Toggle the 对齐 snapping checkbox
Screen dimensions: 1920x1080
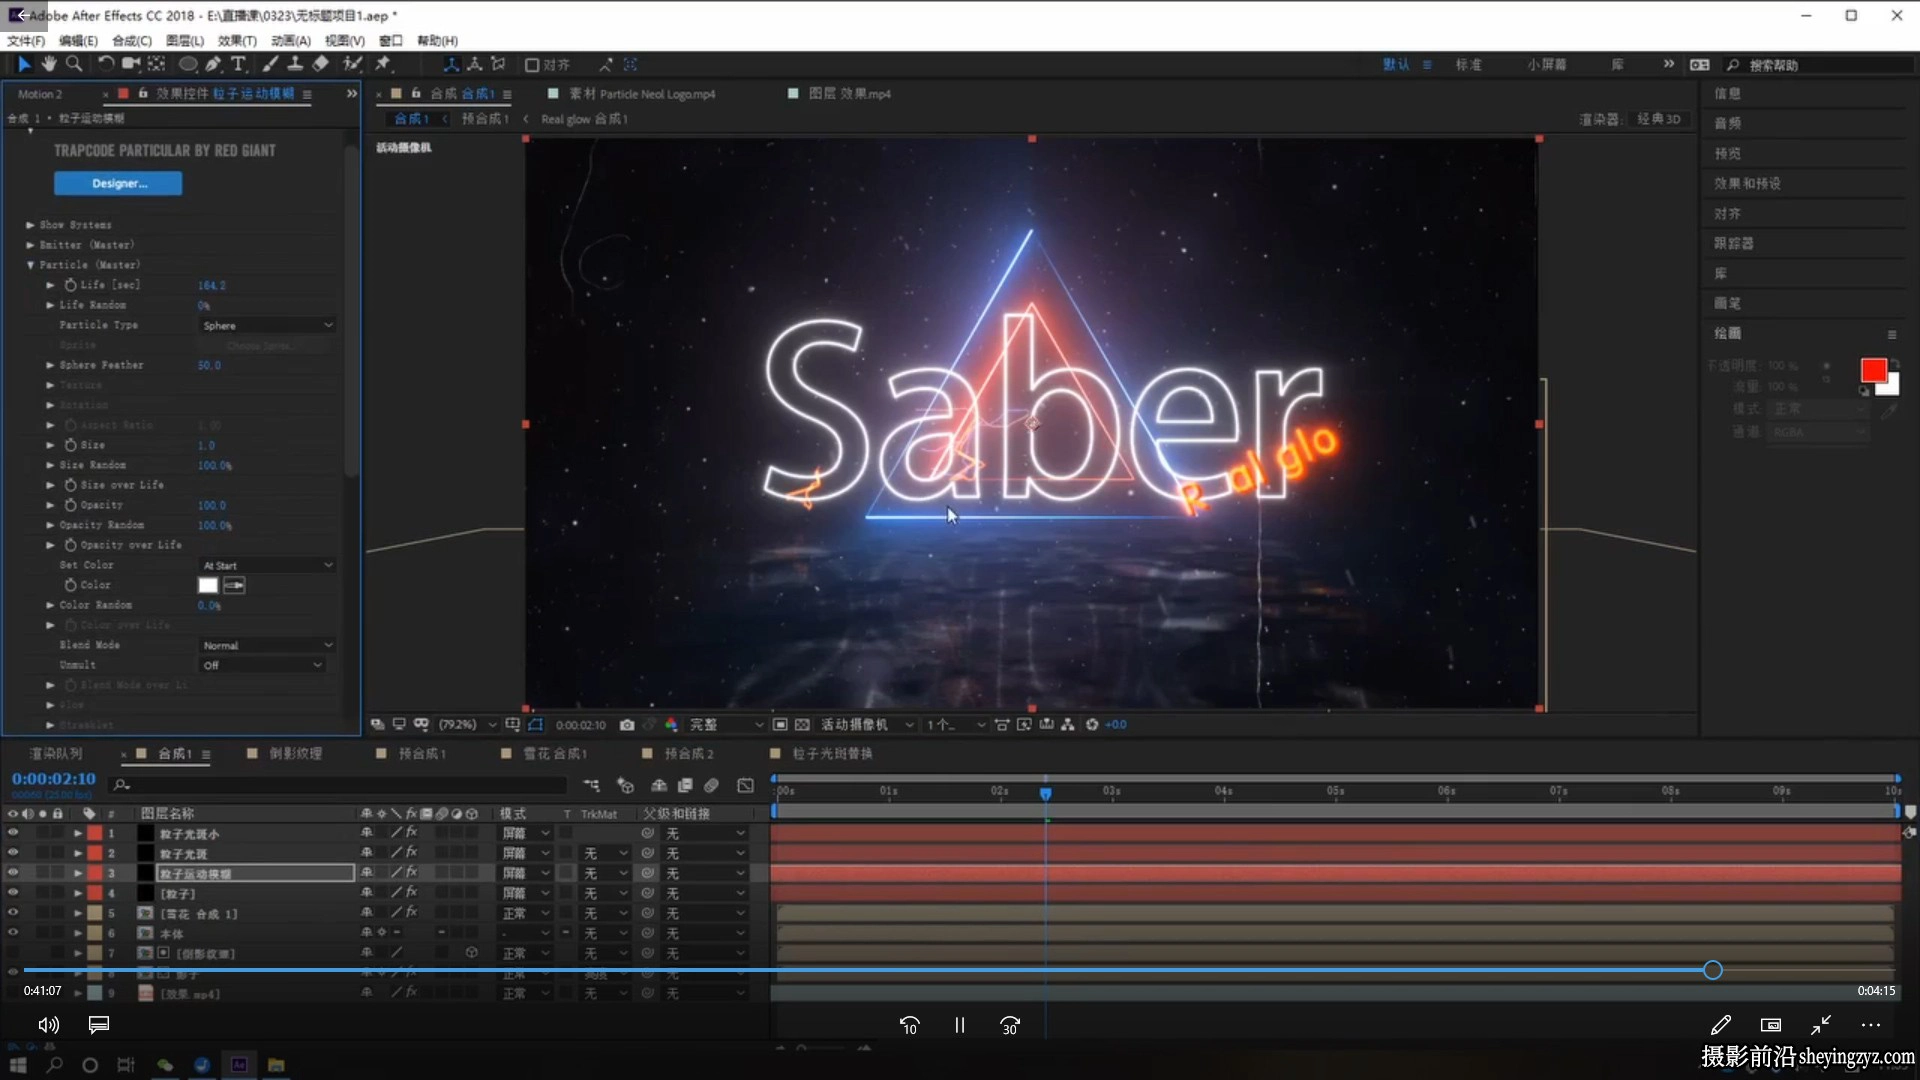(x=532, y=65)
